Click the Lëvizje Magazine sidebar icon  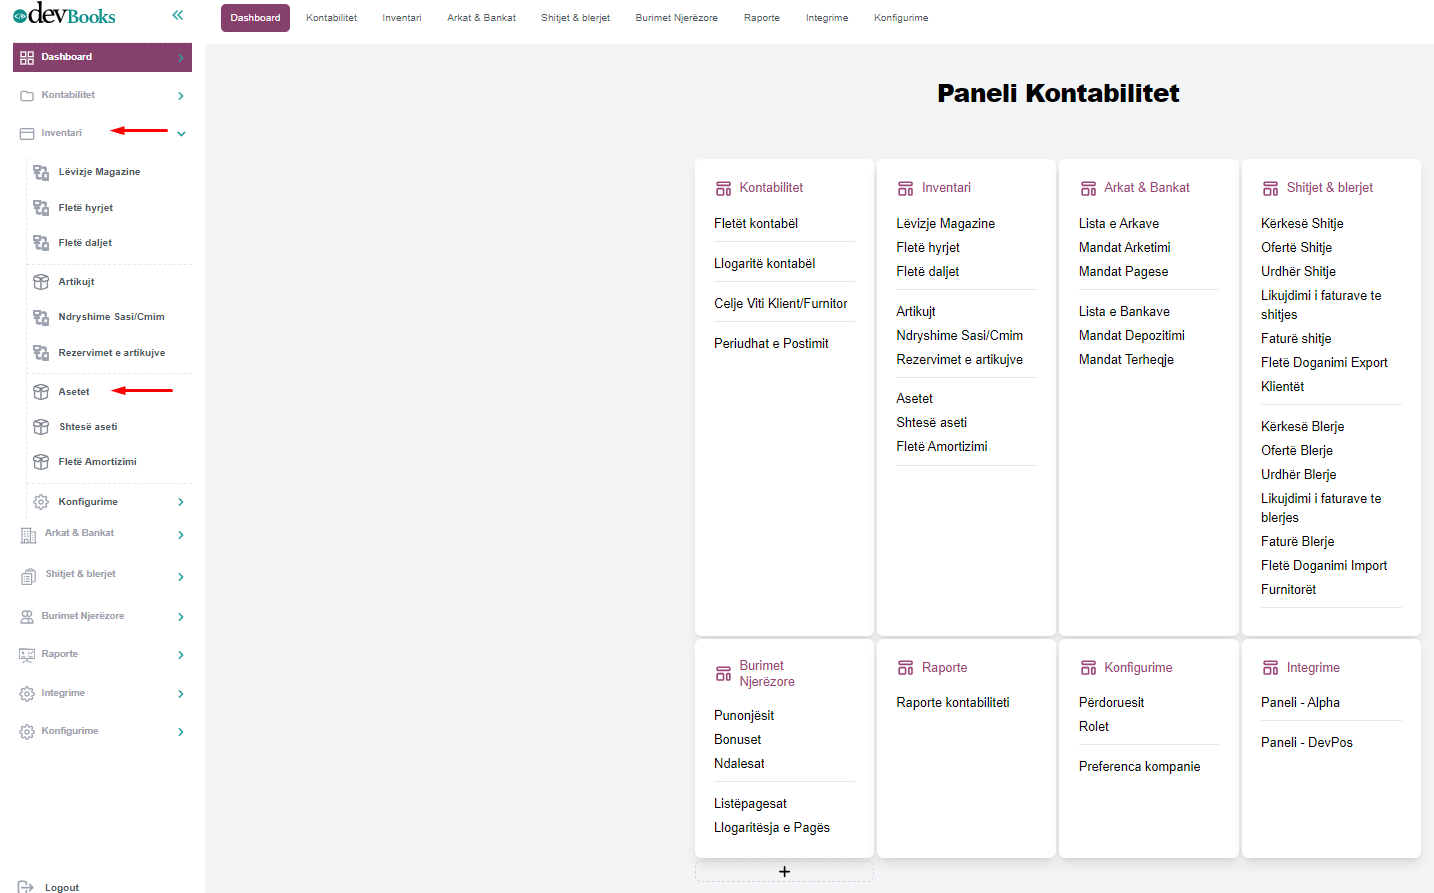point(41,172)
